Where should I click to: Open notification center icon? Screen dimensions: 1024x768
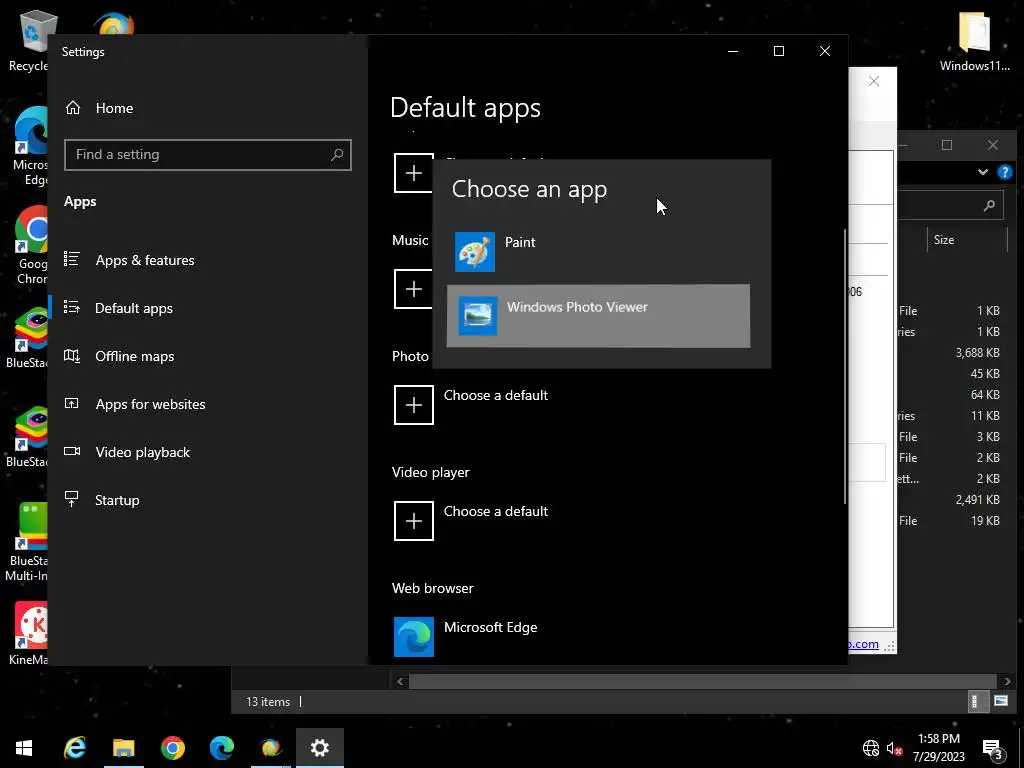tap(993, 749)
